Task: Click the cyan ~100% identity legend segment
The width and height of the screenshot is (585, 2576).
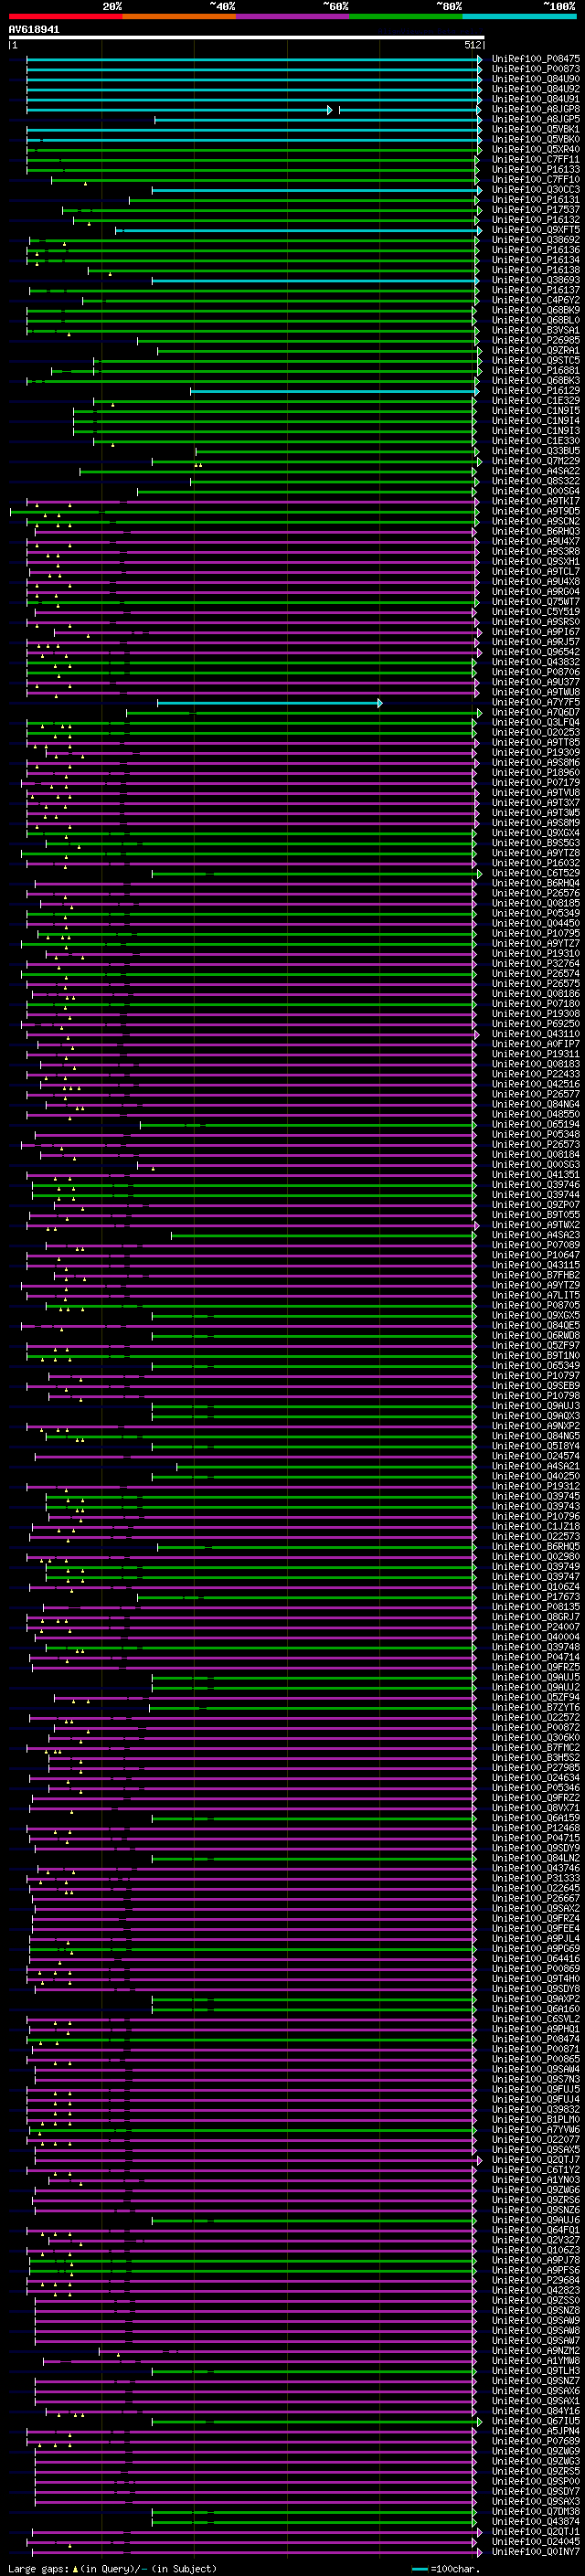Action: point(520,16)
